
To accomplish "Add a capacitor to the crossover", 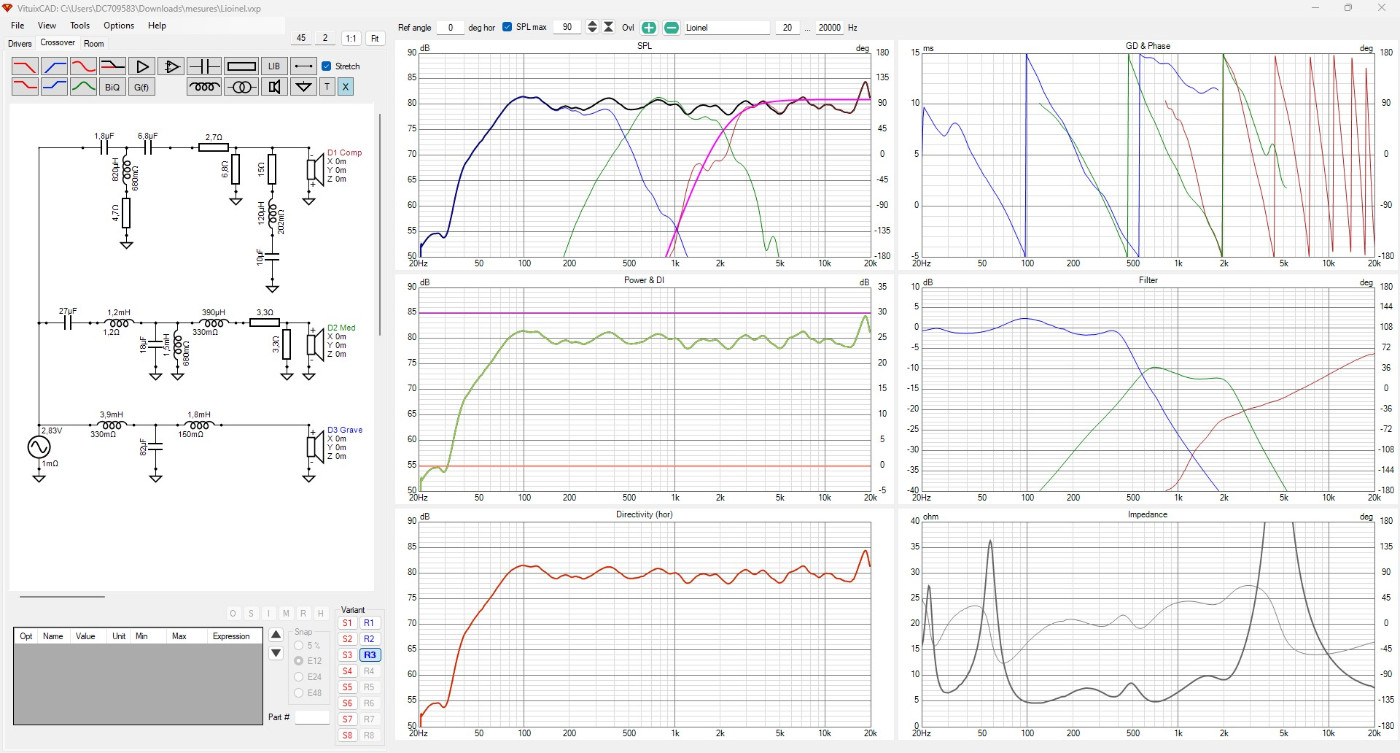I will pos(205,66).
